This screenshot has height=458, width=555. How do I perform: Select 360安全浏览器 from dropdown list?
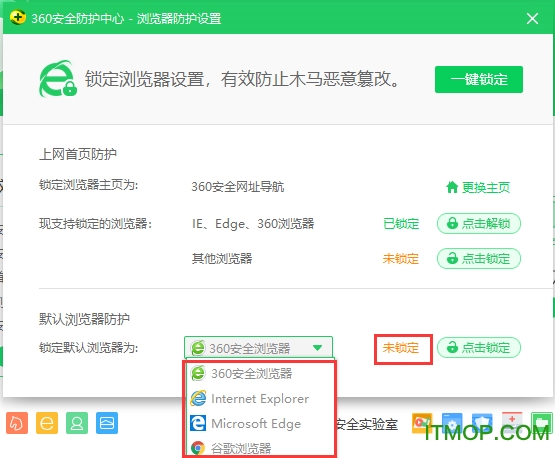259,373
